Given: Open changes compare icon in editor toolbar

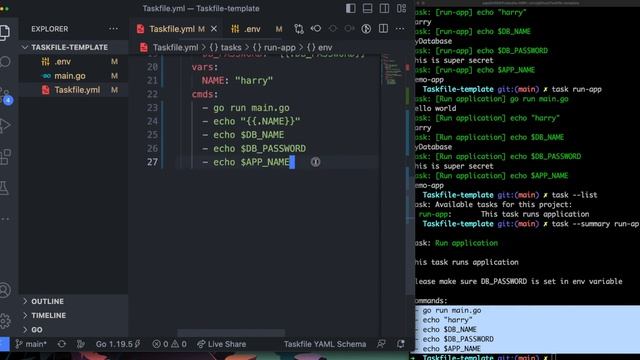Looking at the screenshot, I should 299,29.
